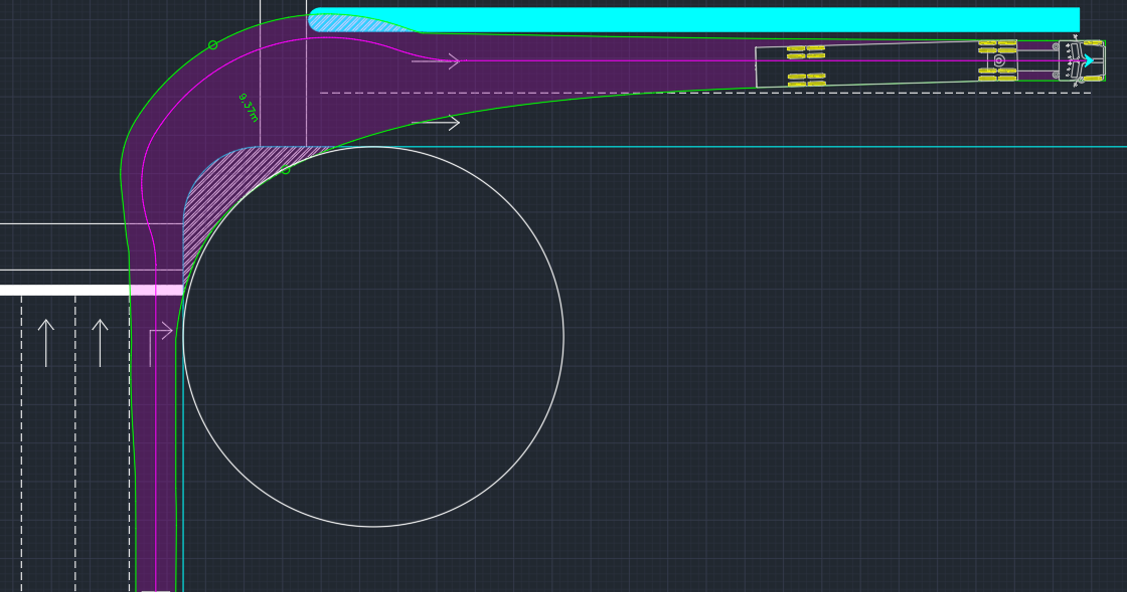Click the second upward lane arrow
Image resolution: width=1127 pixels, height=592 pixels.
click(100, 342)
